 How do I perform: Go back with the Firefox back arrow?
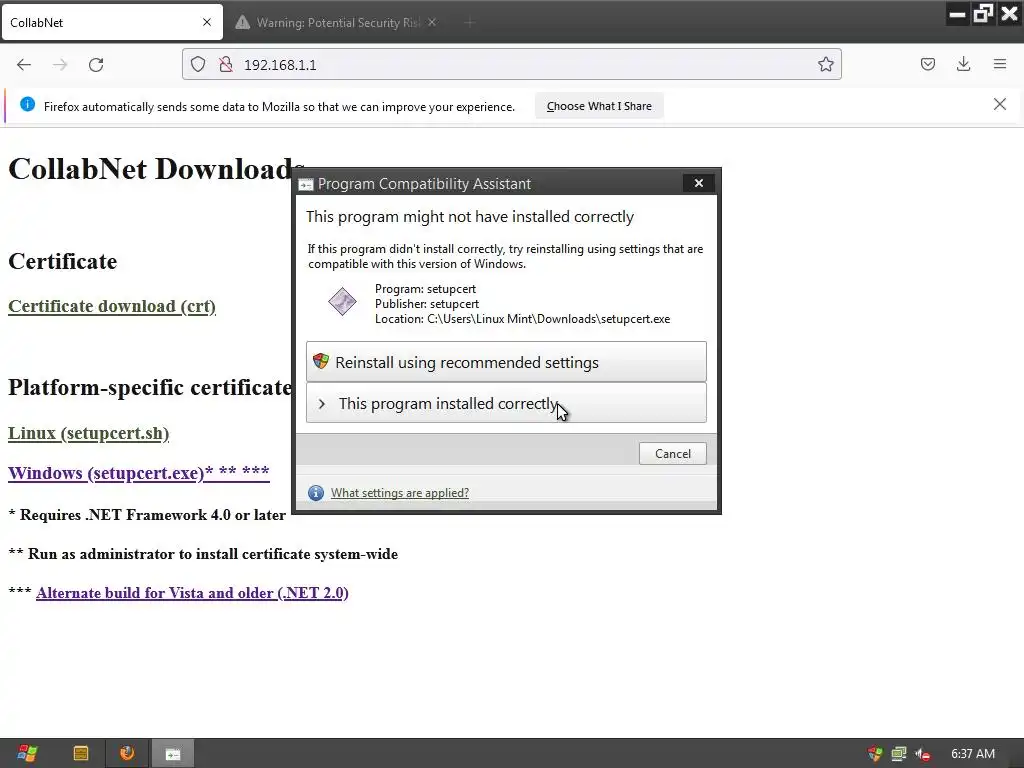click(24, 65)
